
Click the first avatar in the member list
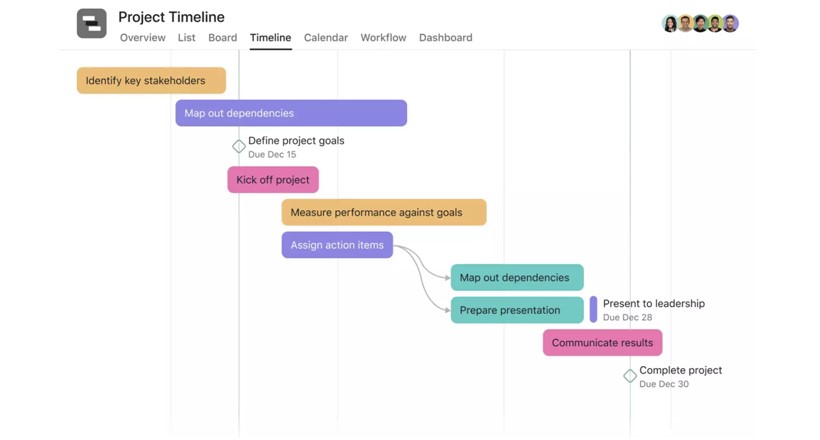pyautogui.click(x=670, y=23)
